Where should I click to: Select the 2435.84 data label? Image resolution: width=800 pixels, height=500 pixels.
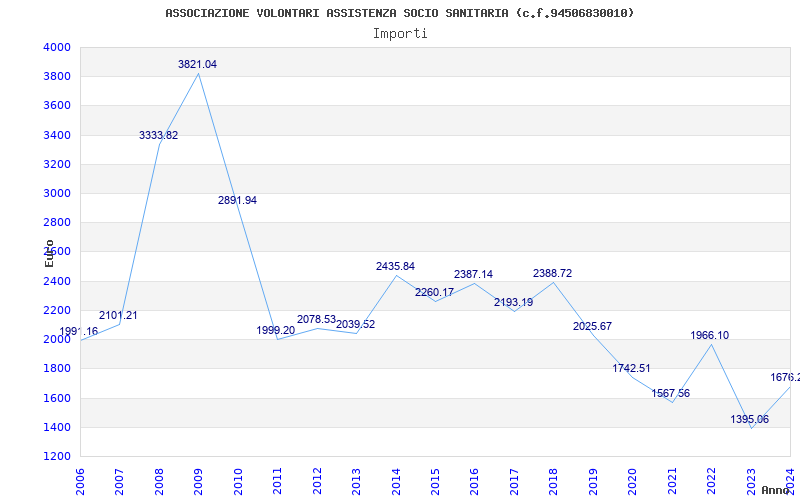click(x=395, y=266)
